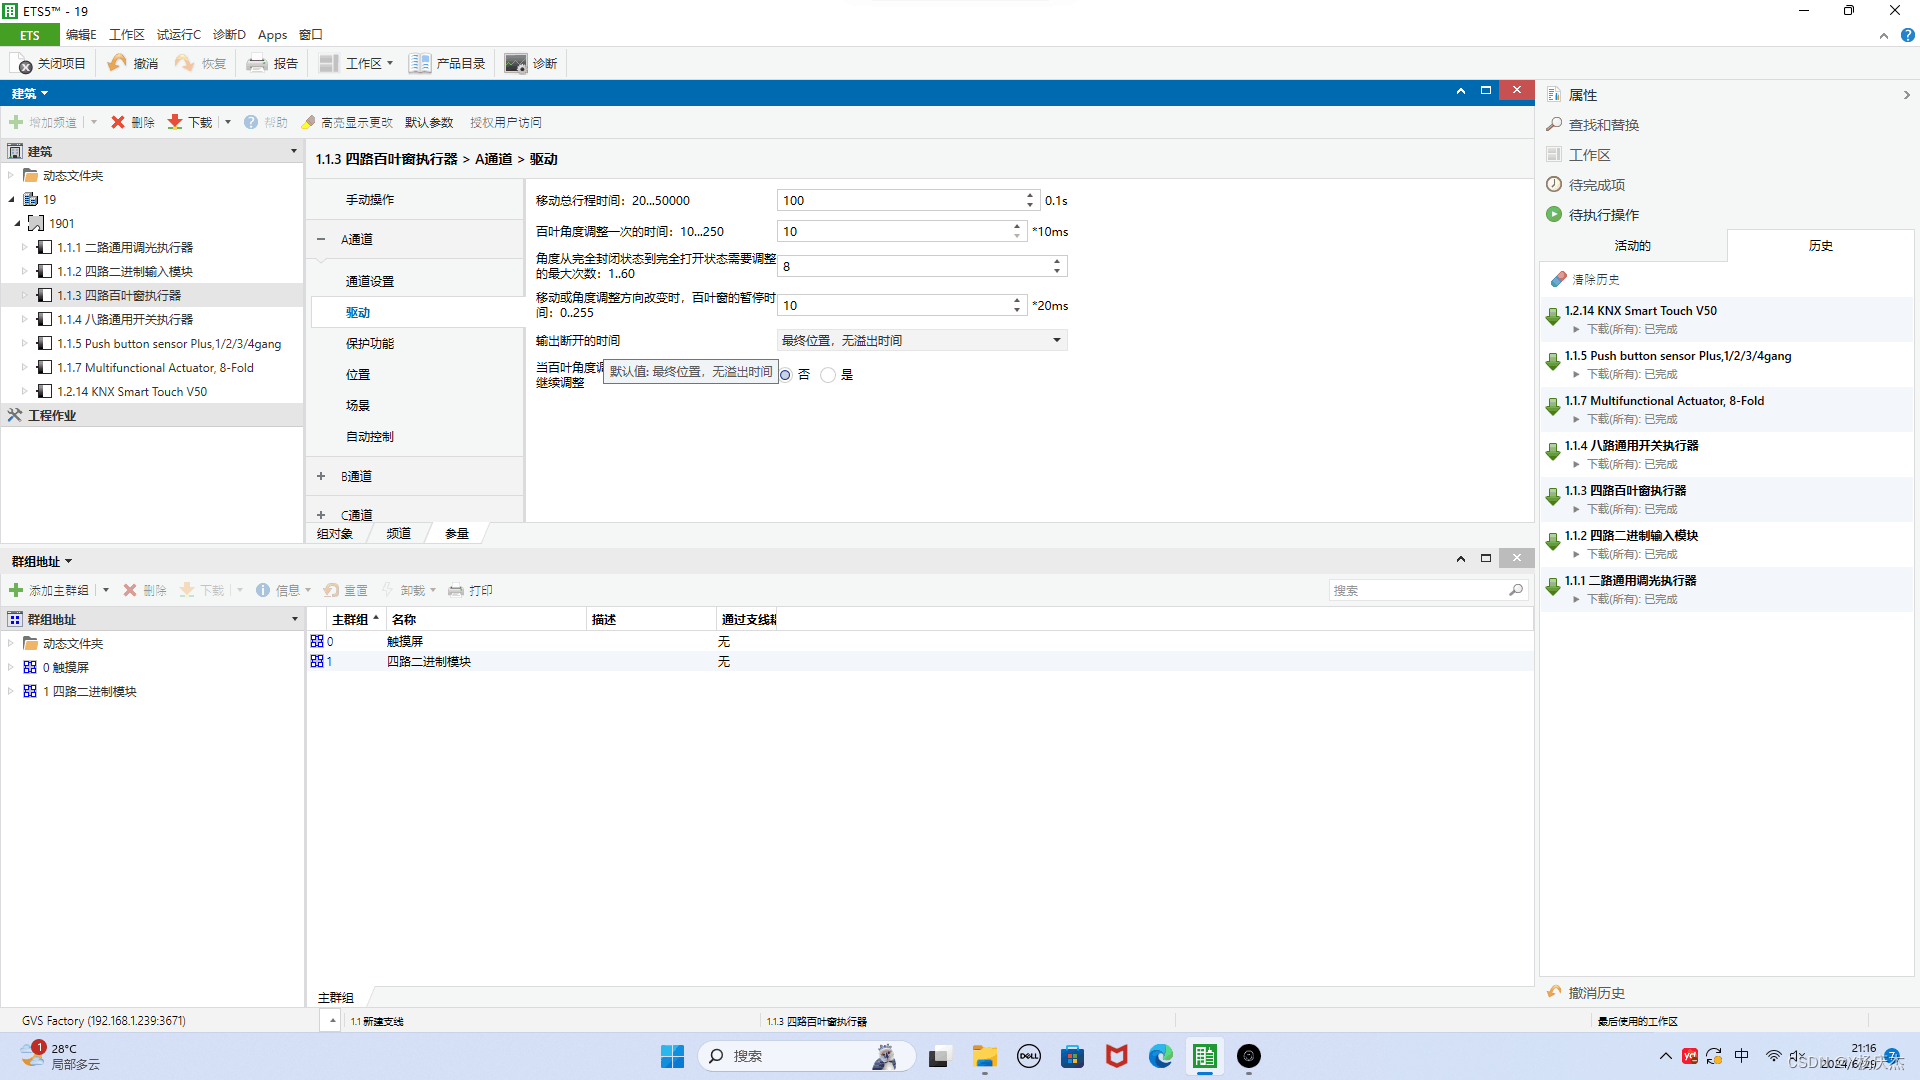The height and width of the screenshot is (1080, 1920).
Task: Click the 关闭项目 close project icon
Action: pyautogui.click(x=22, y=64)
